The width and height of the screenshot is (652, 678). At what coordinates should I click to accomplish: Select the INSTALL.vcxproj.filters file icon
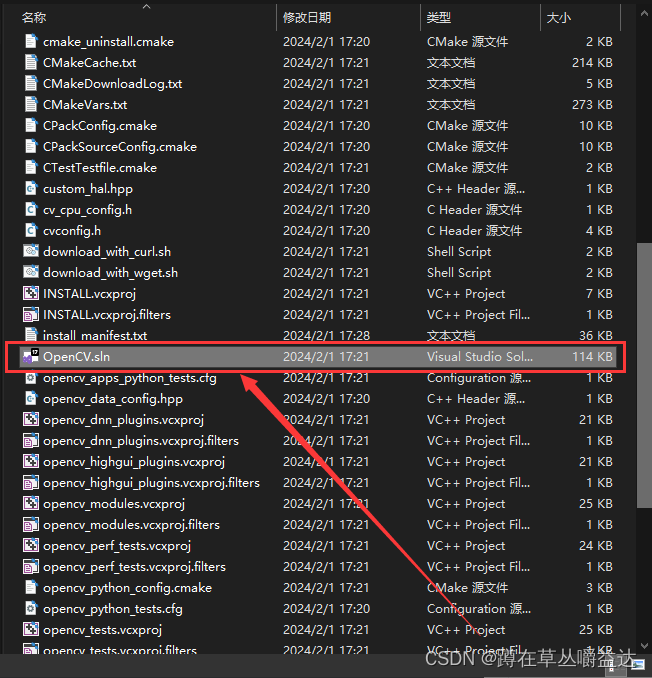(x=31, y=314)
